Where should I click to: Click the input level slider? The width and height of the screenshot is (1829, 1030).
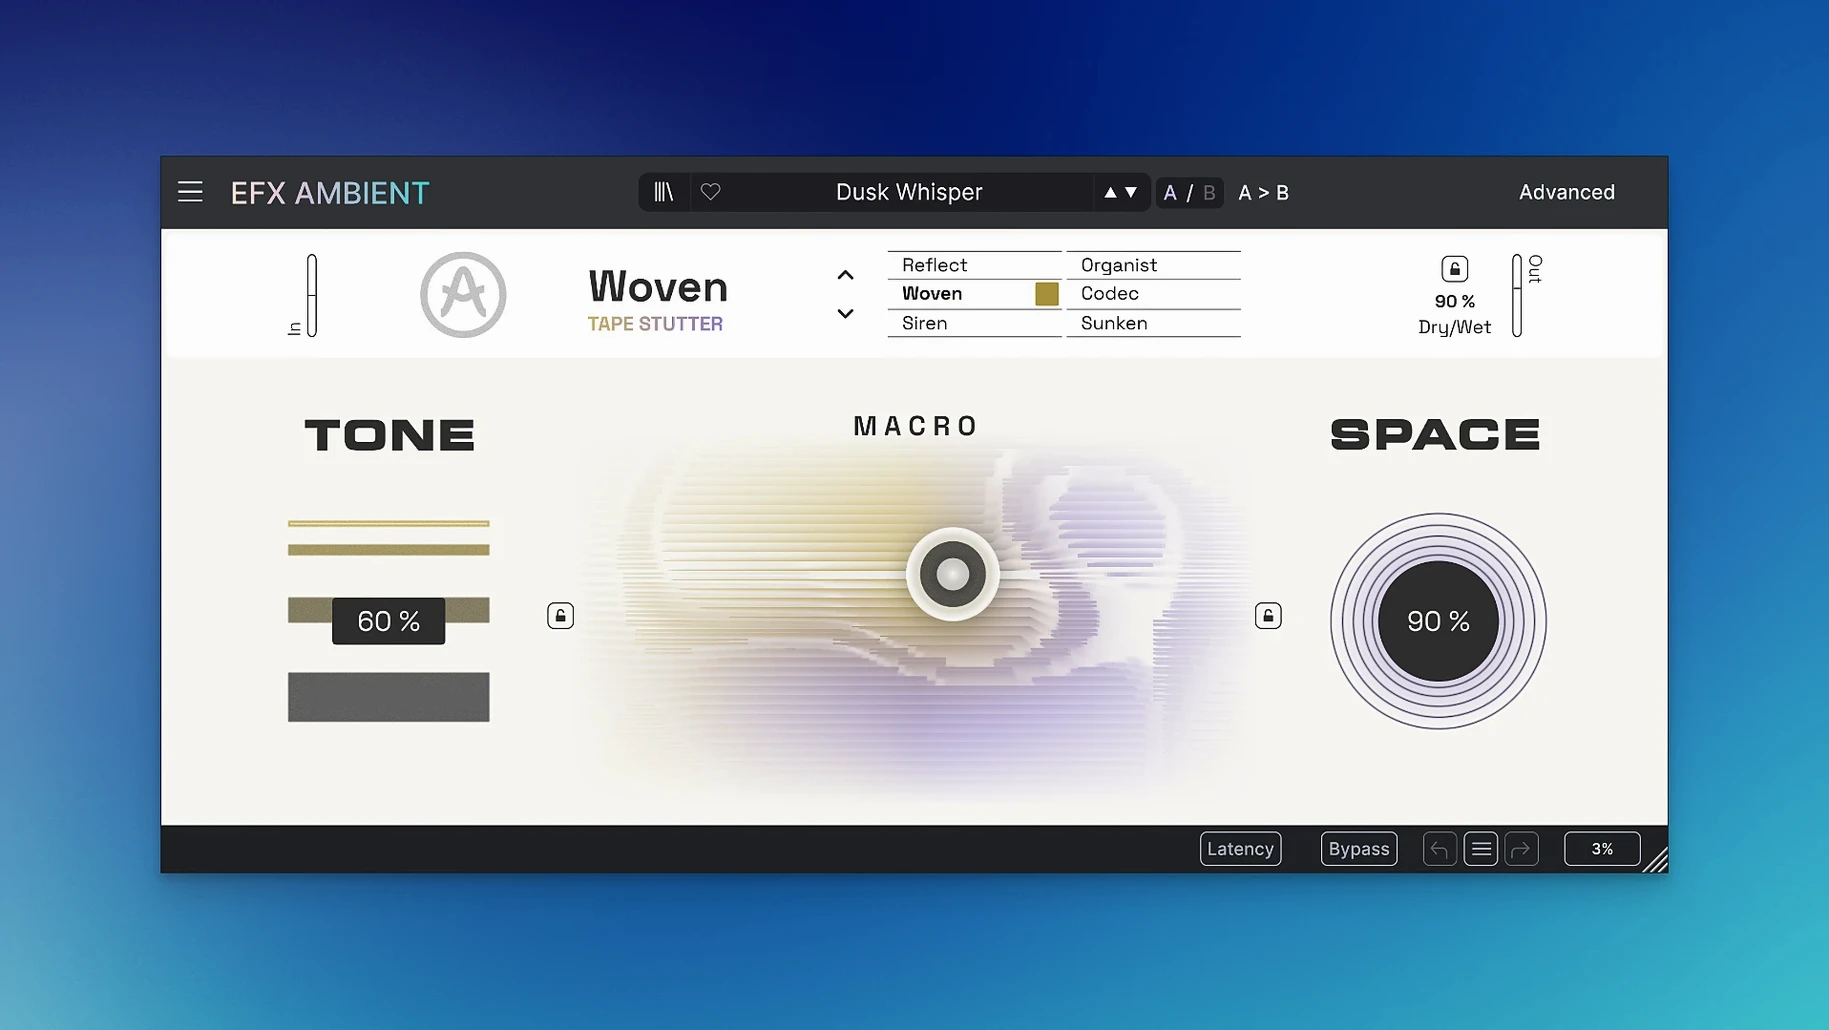(x=312, y=295)
